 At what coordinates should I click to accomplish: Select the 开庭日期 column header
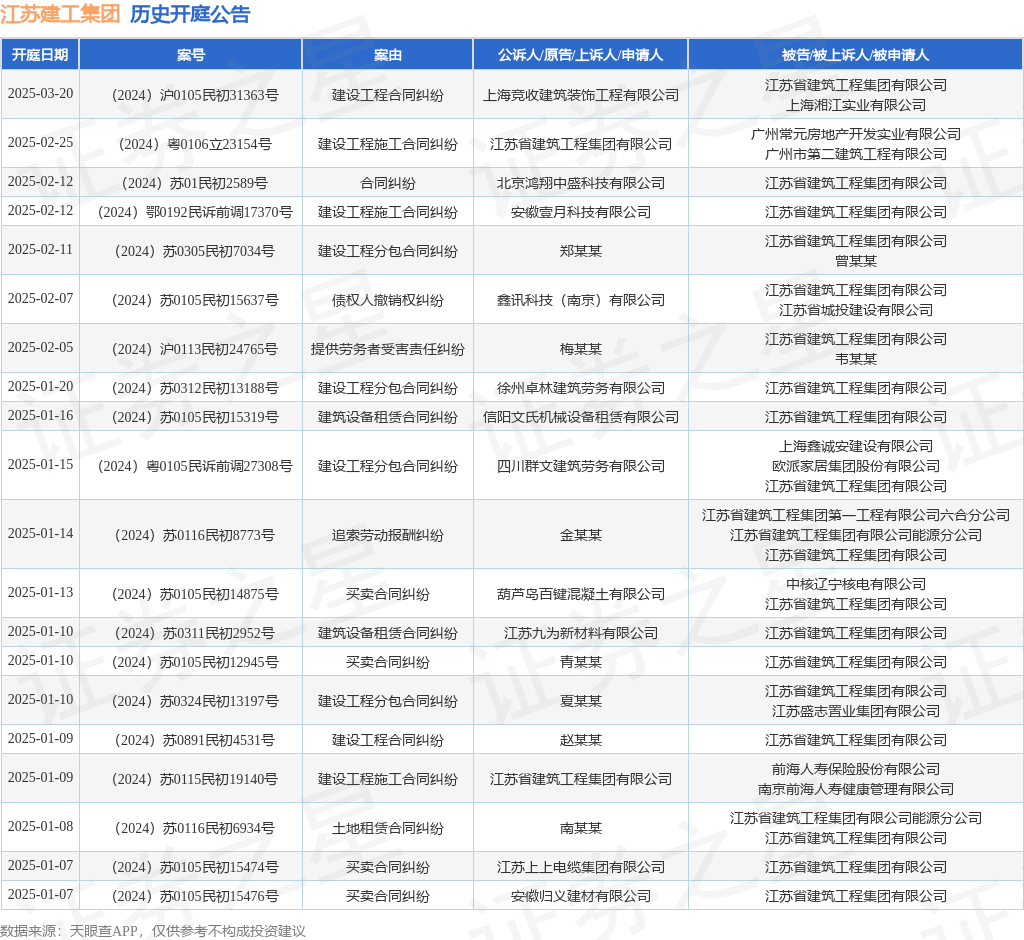[x=40, y=55]
